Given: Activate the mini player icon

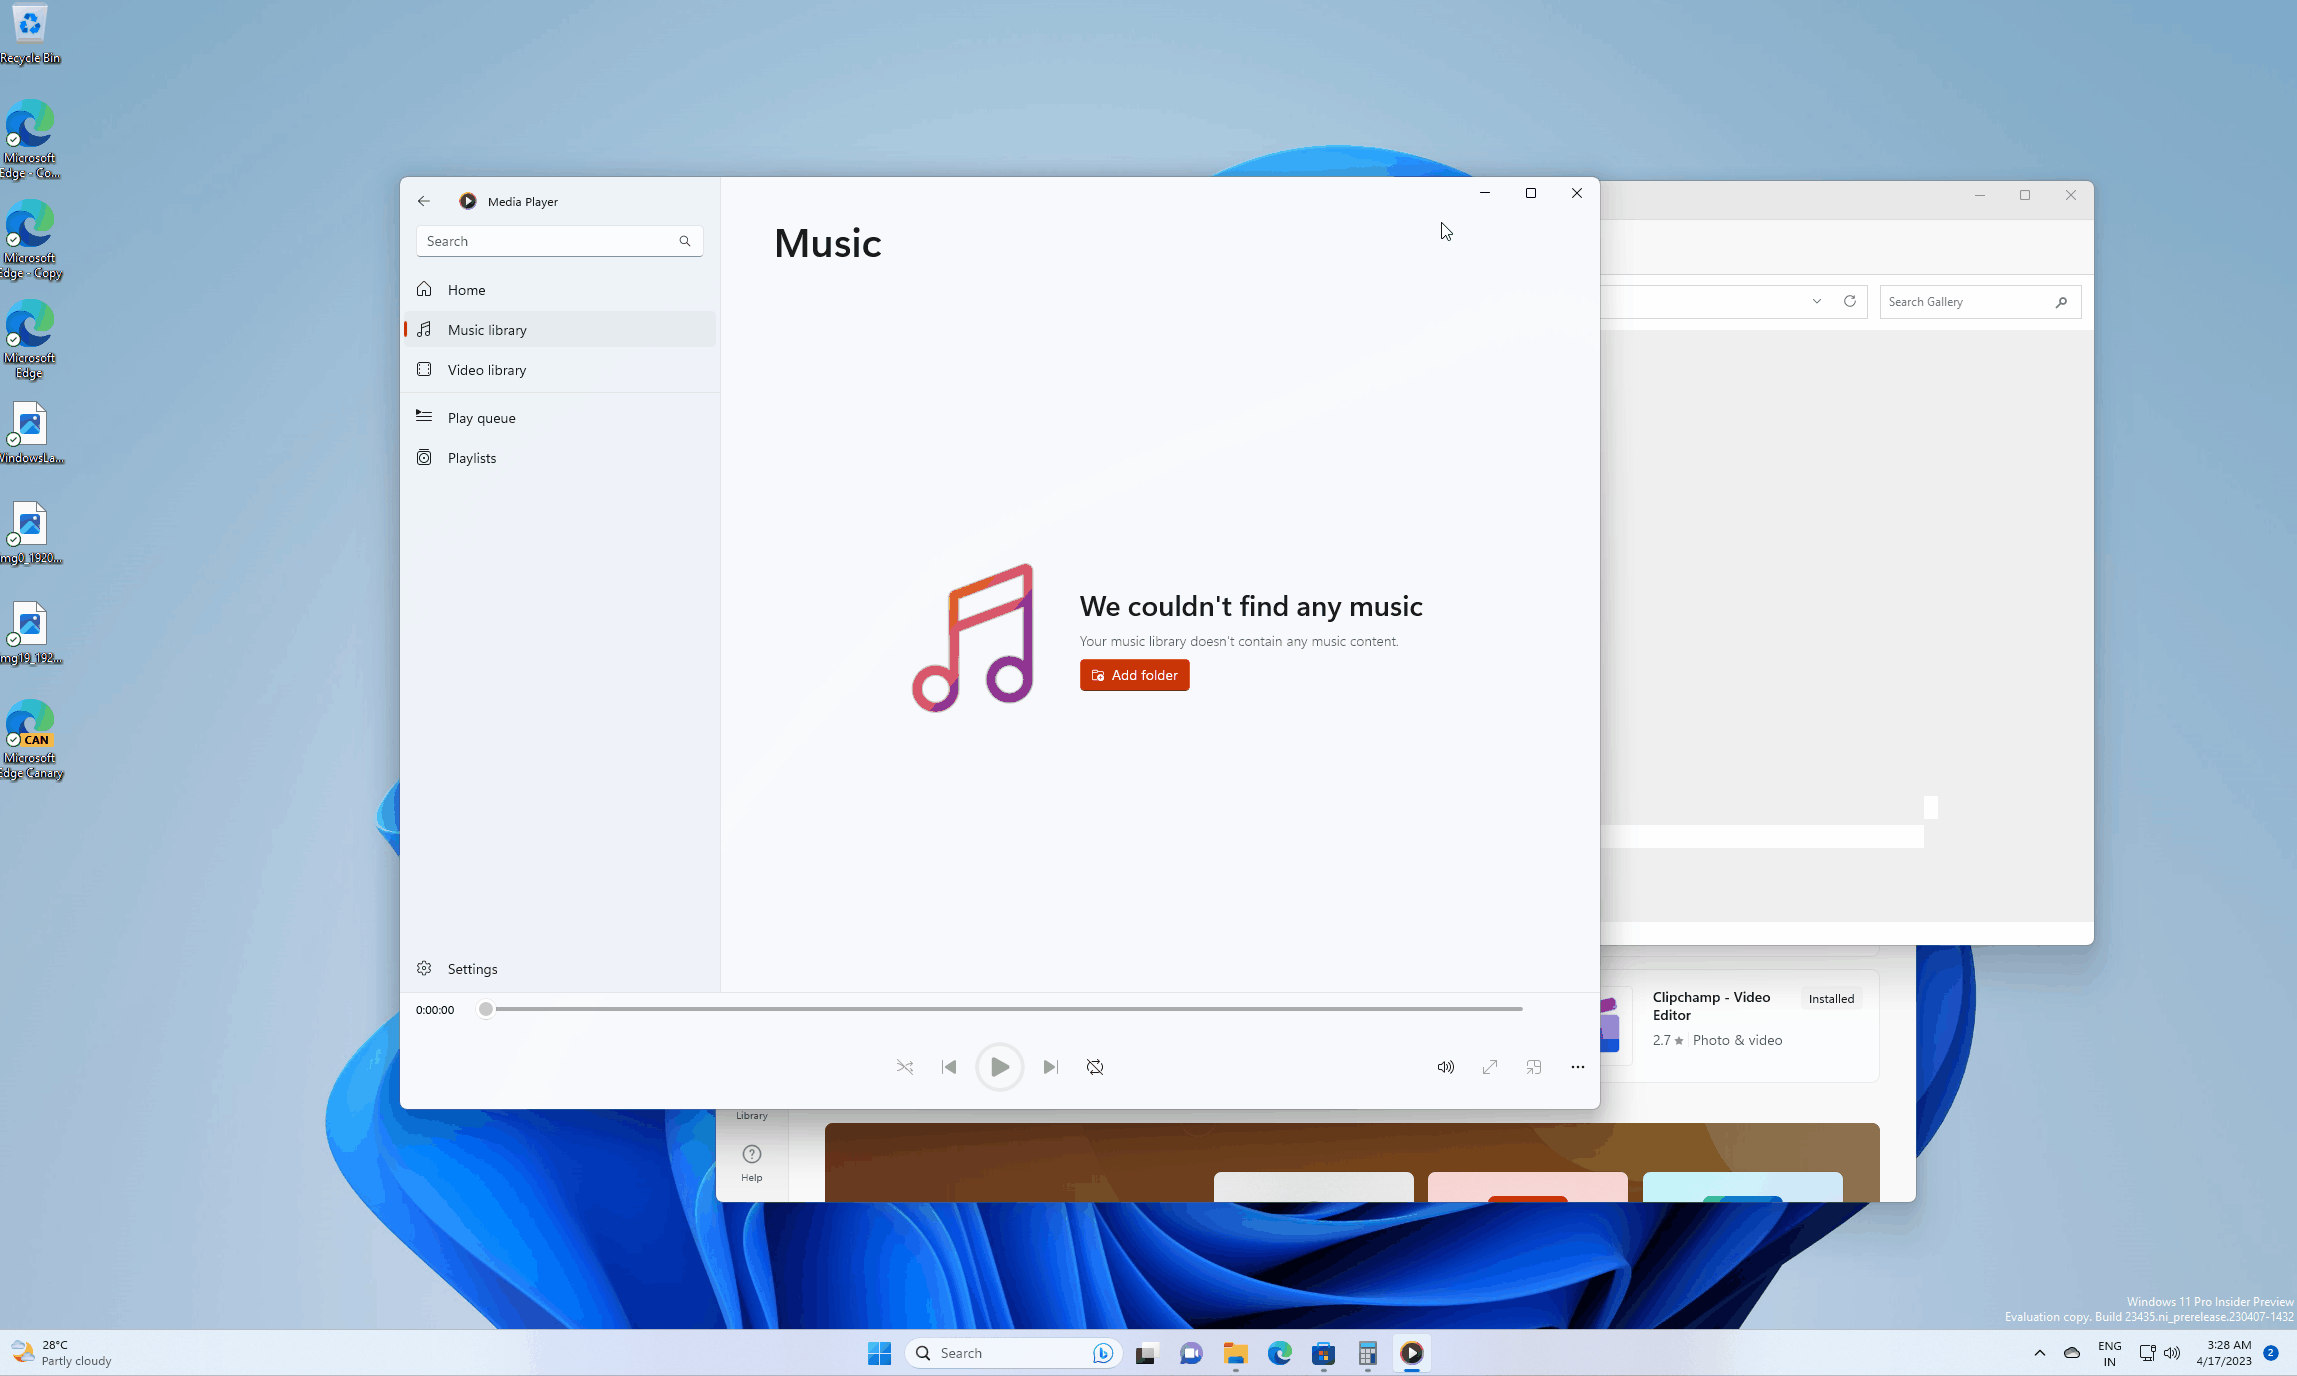Looking at the screenshot, I should click(1533, 1067).
